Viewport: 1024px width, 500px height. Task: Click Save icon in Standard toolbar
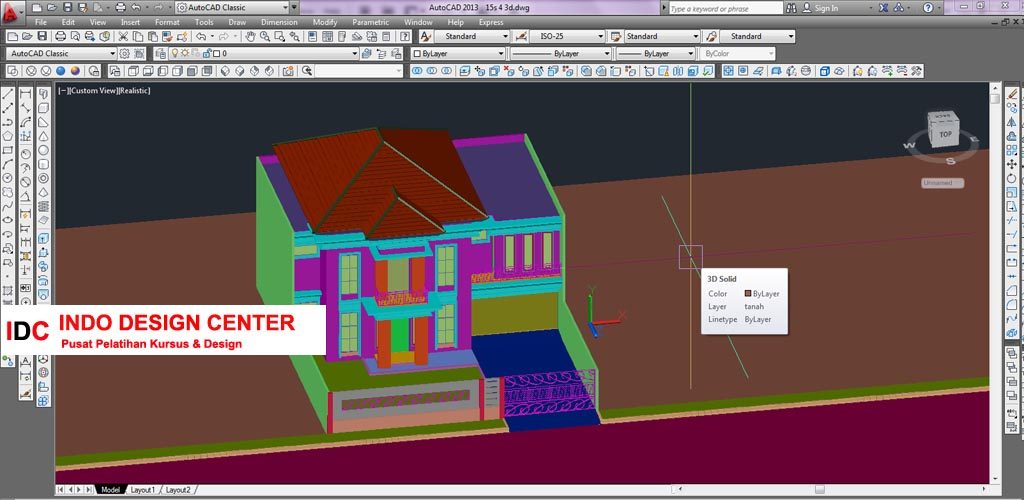tap(42, 37)
